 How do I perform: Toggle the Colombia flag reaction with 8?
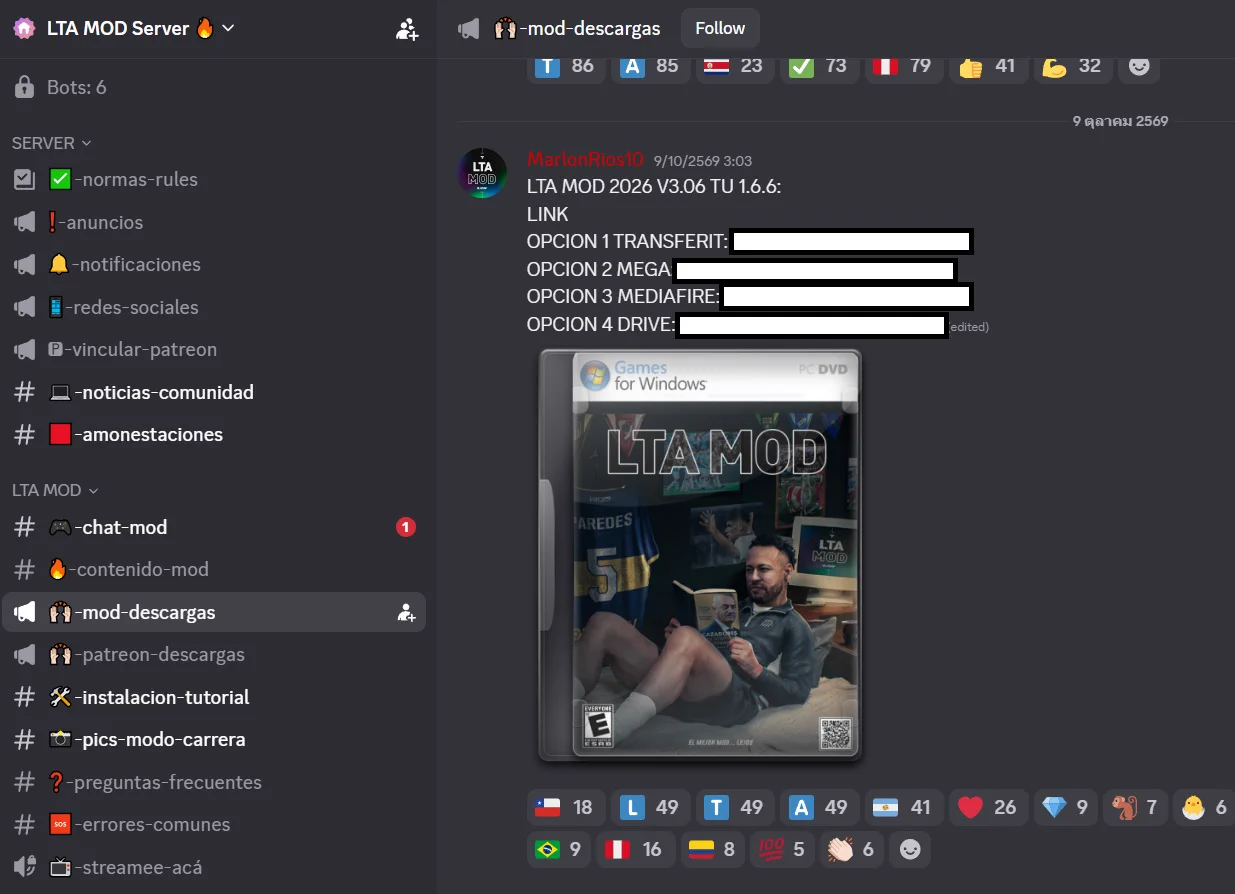point(712,849)
